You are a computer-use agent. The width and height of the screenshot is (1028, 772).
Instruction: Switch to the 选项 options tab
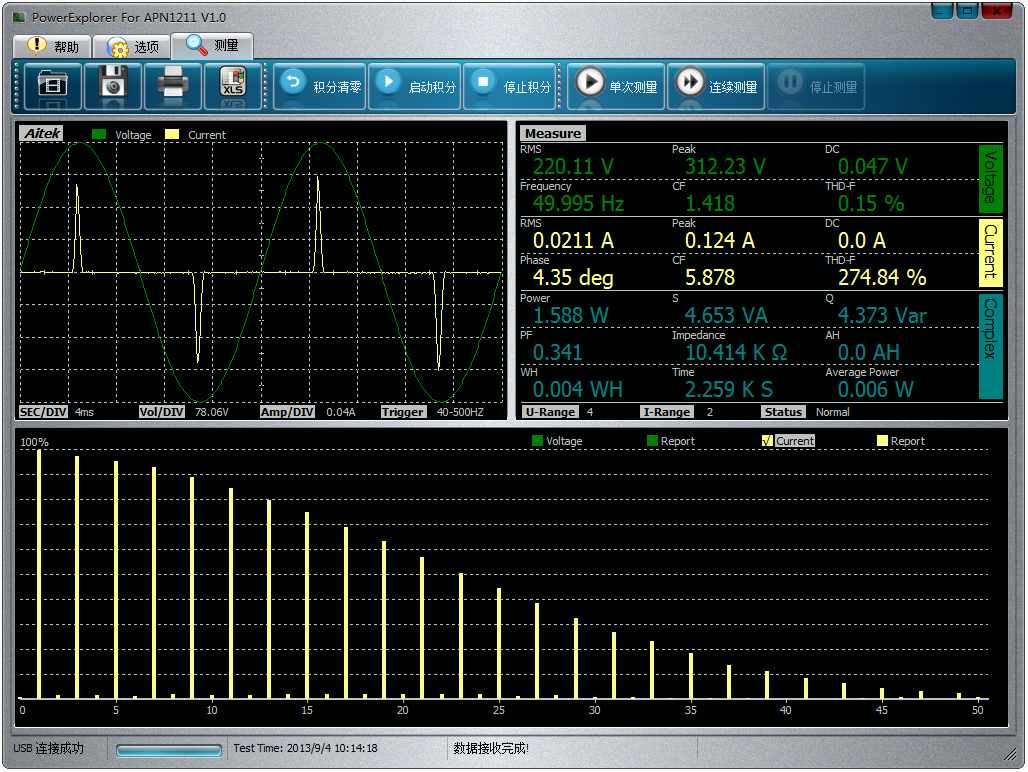coord(132,47)
